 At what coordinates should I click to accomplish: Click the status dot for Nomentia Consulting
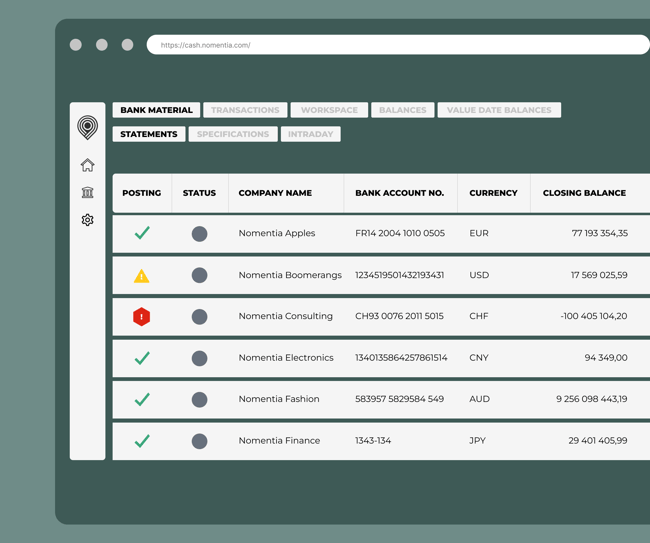click(x=199, y=317)
